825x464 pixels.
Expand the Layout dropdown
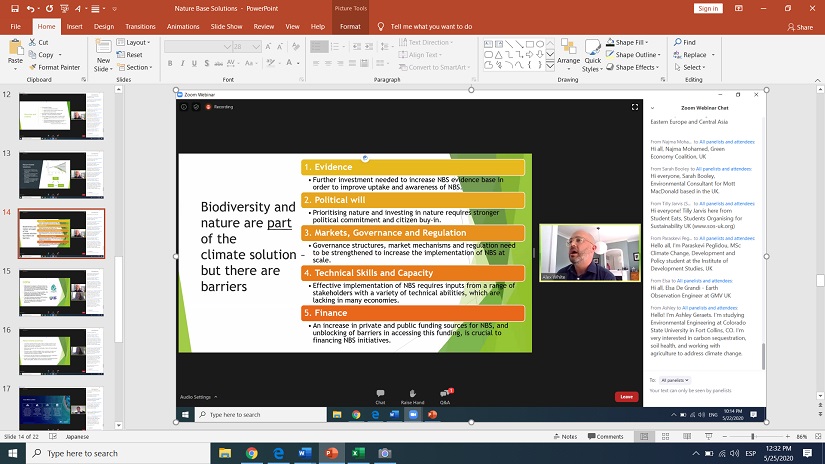tap(137, 42)
